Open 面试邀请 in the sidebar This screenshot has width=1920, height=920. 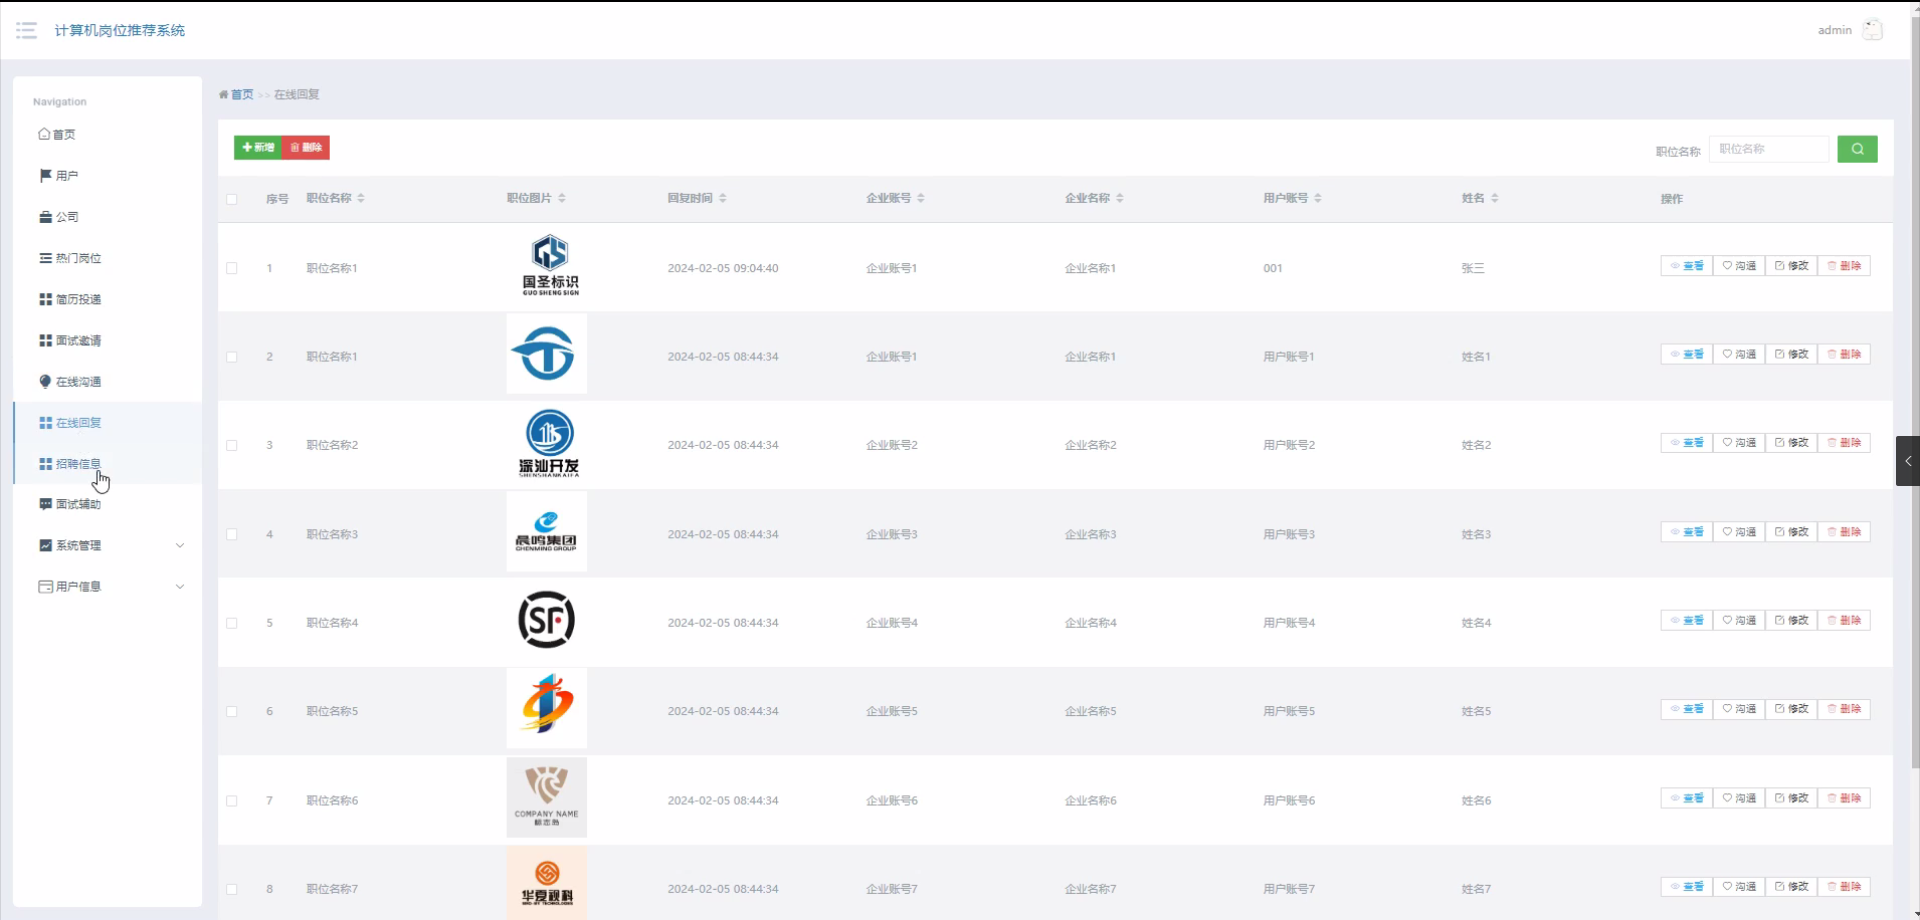coord(107,341)
